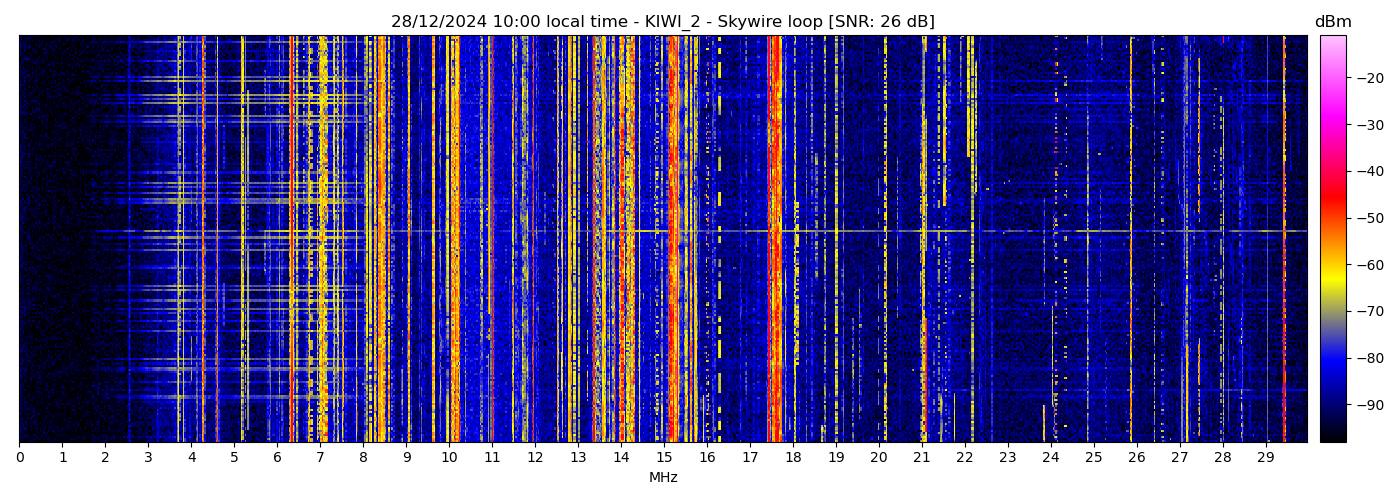Image resolution: width=1400 pixels, height=500 pixels.
Task: Click the dBm colorbar heading
Action: tap(1332, 22)
